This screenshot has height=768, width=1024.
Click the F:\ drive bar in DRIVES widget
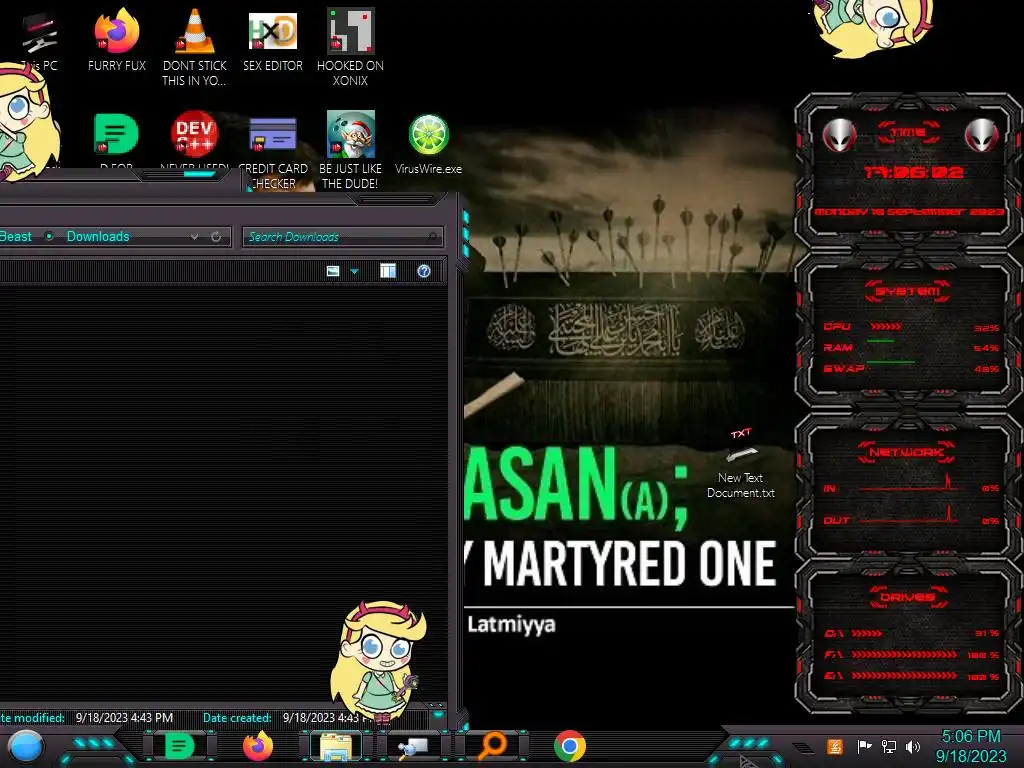tap(904, 654)
